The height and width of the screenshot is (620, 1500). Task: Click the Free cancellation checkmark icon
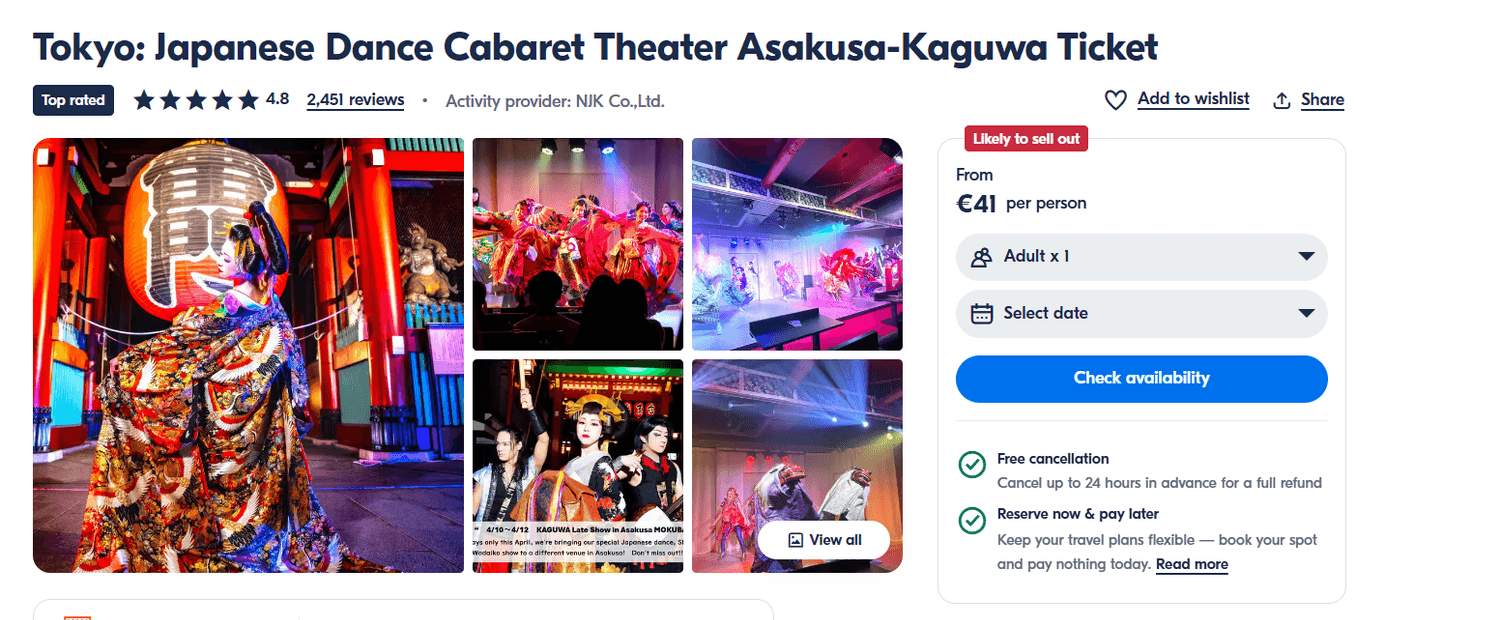click(972, 465)
